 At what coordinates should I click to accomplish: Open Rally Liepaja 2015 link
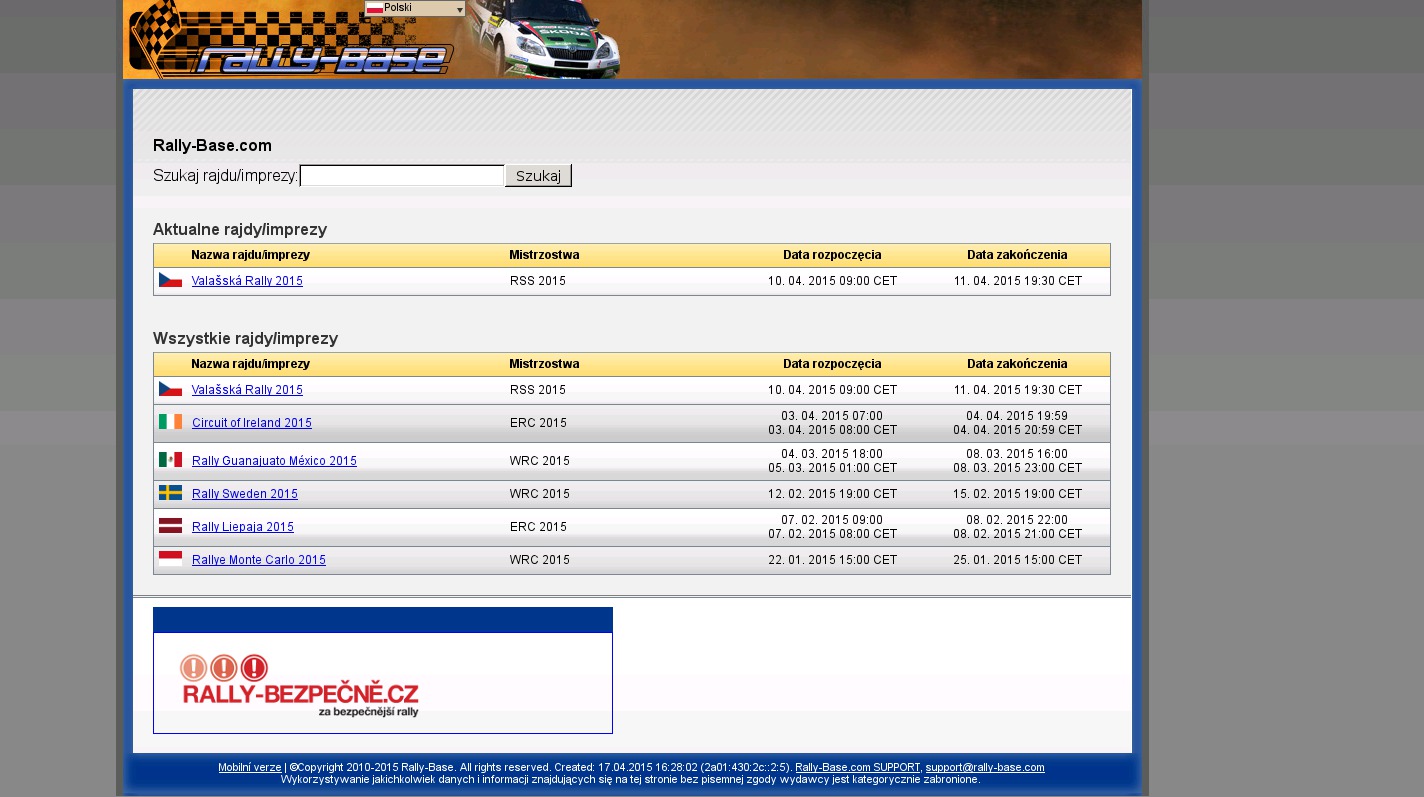pyautogui.click(x=243, y=527)
